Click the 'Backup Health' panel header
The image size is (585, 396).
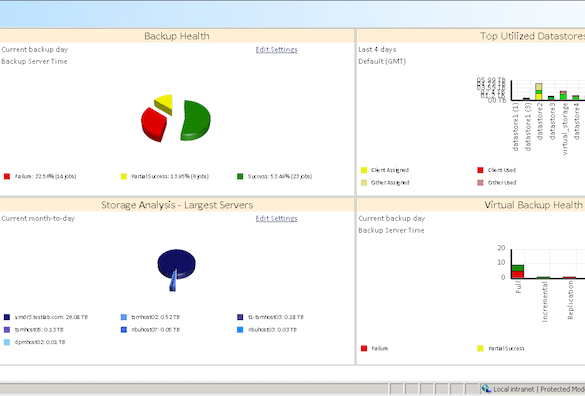176,36
